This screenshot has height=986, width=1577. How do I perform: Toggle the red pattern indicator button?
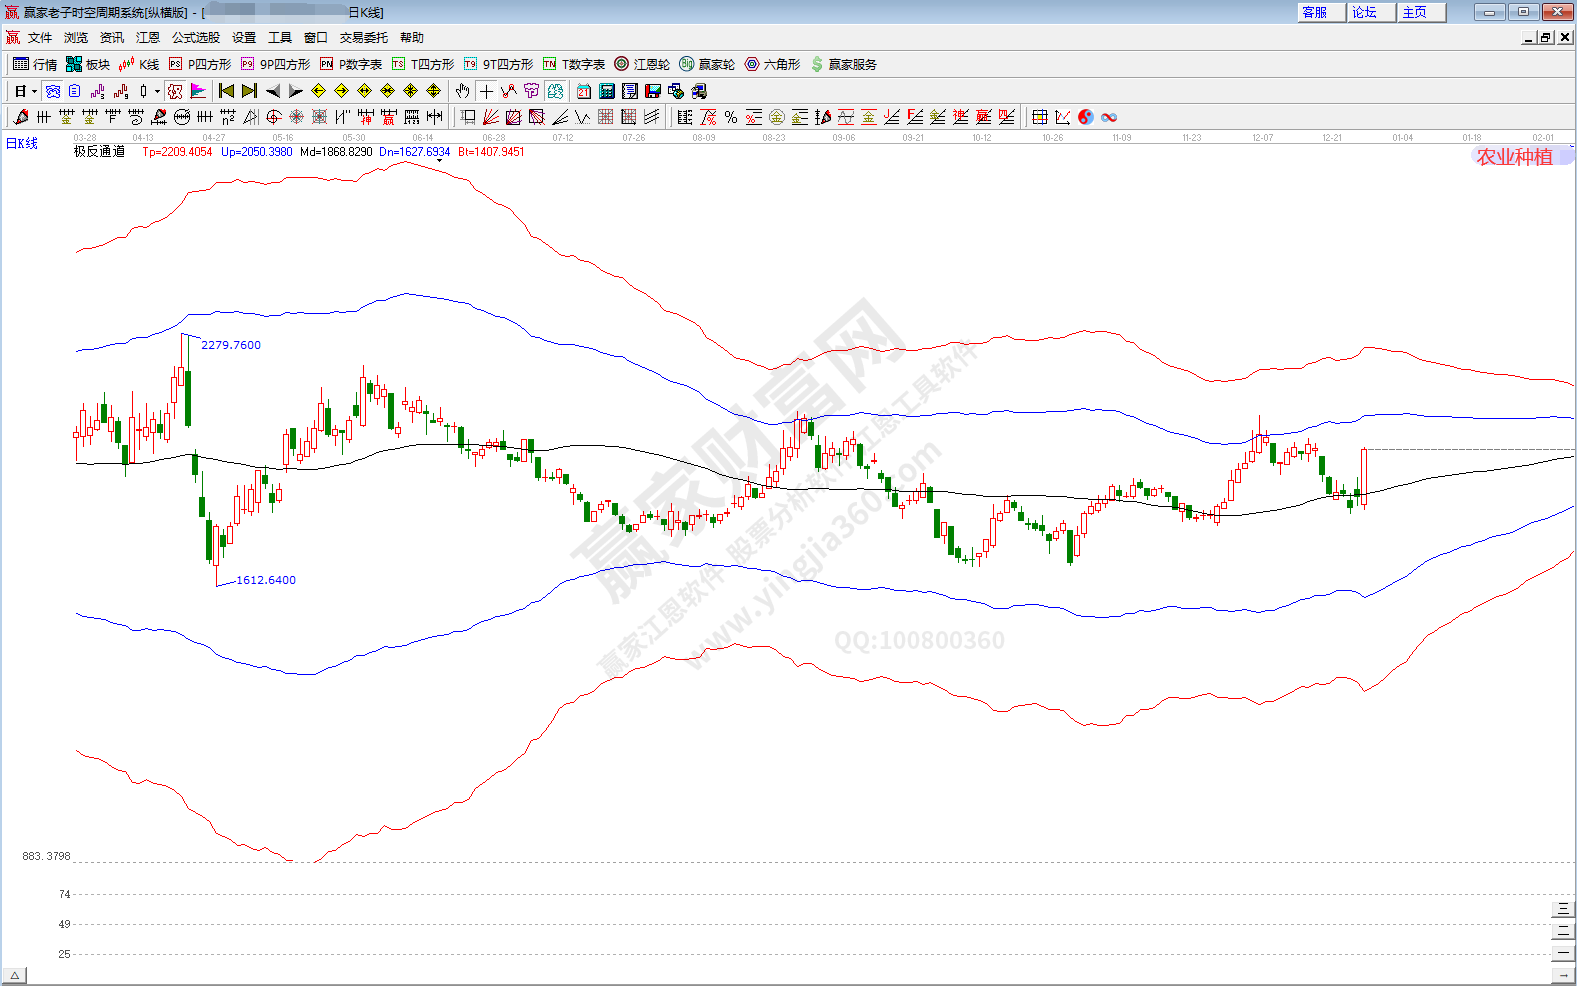click(176, 91)
